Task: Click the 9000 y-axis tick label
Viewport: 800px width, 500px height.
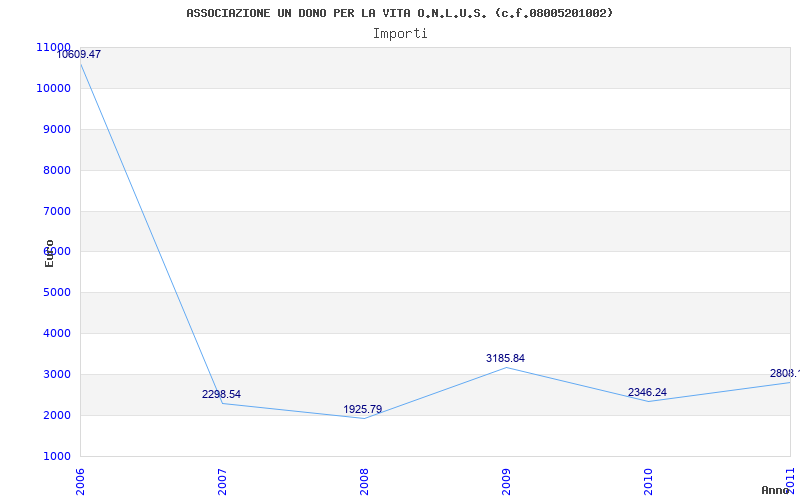Action: [56, 129]
